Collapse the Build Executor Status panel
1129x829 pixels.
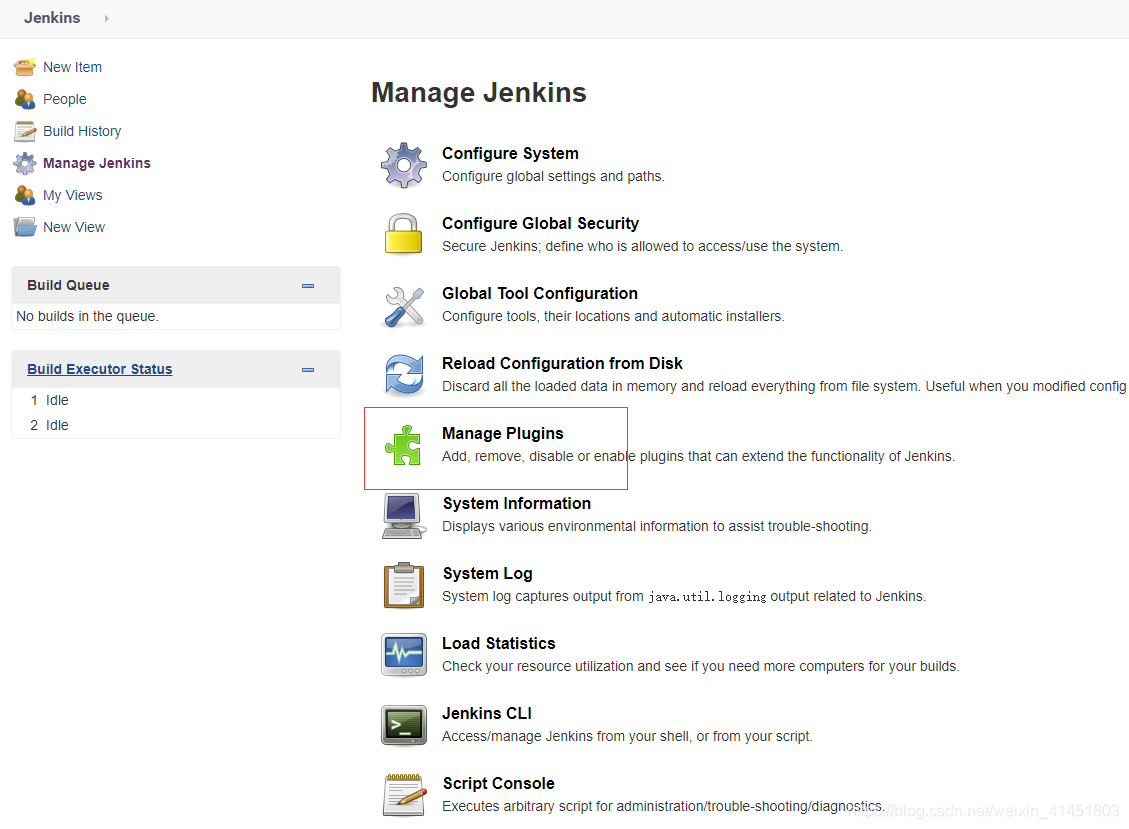click(x=307, y=369)
